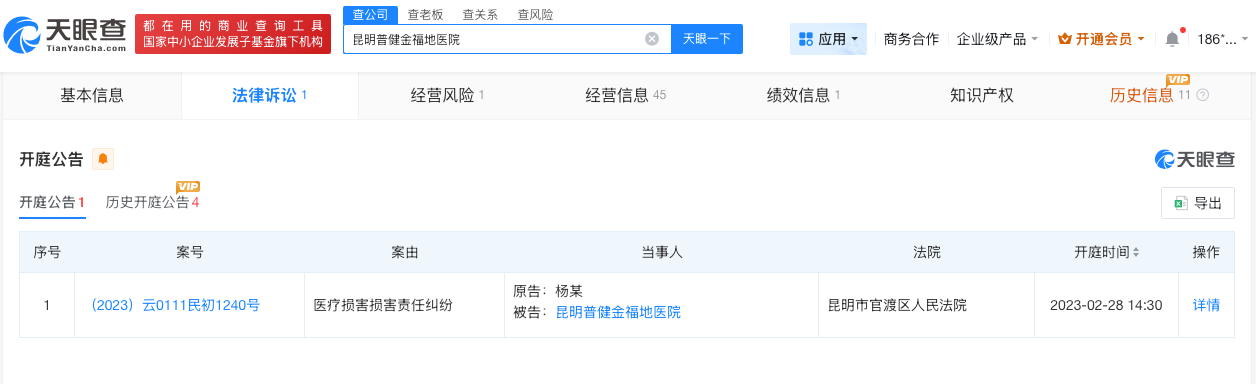Select the 查公司 search tab
The image size is (1256, 384).
[x=371, y=15]
